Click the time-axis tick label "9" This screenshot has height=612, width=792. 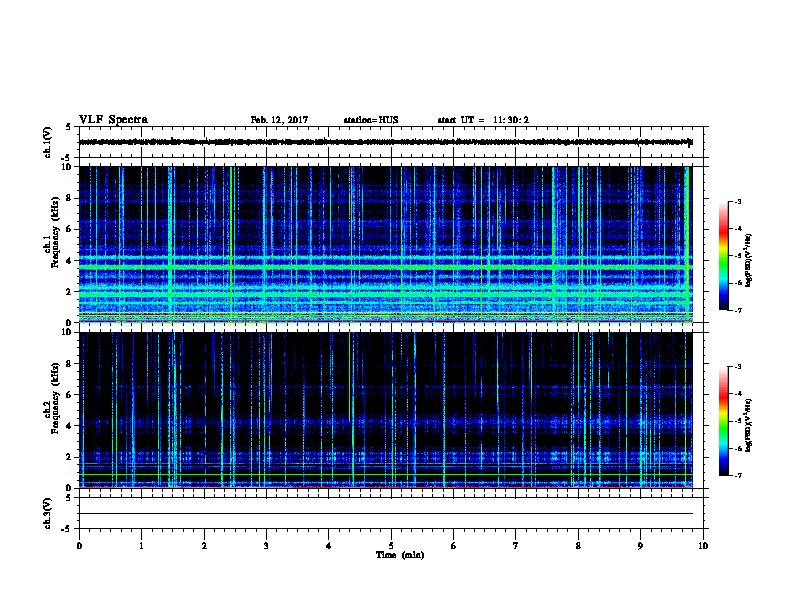[640, 546]
